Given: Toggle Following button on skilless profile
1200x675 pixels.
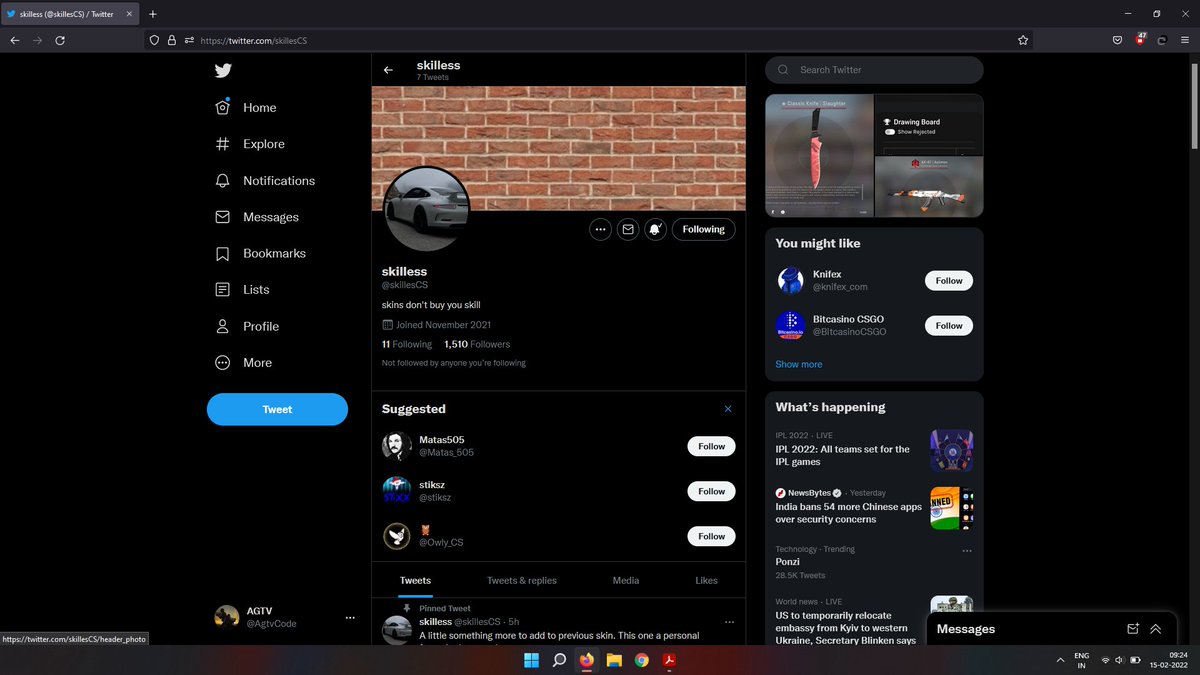Looking at the screenshot, I should coord(704,229).
